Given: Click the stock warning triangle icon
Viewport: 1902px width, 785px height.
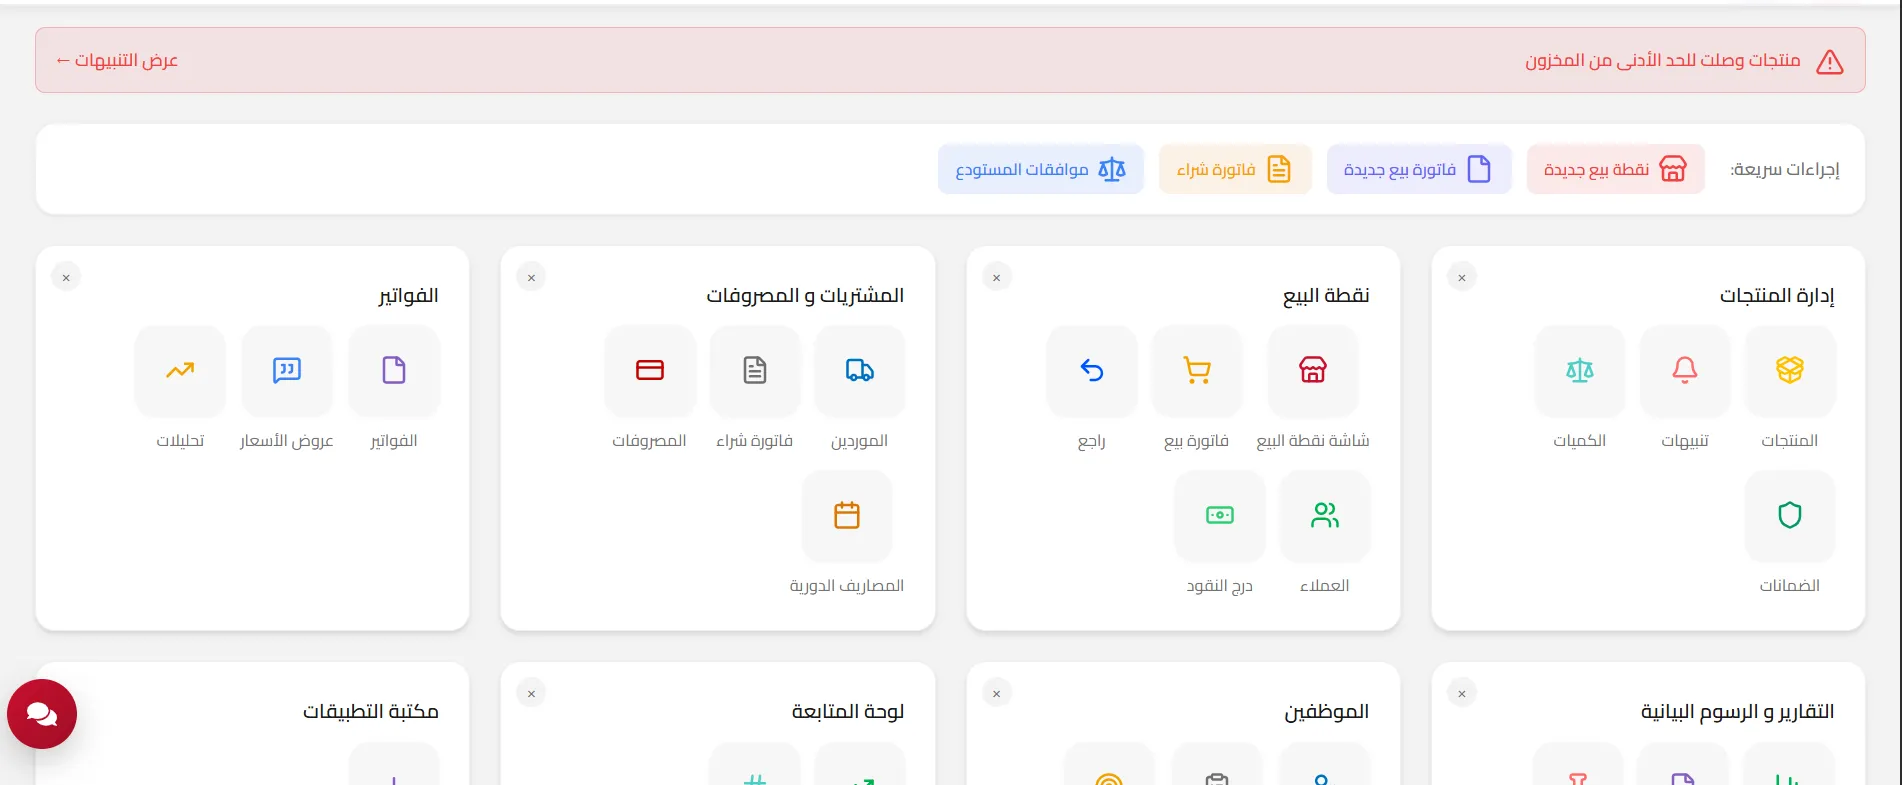Looking at the screenshot, I should click(x=1829, y=62).
